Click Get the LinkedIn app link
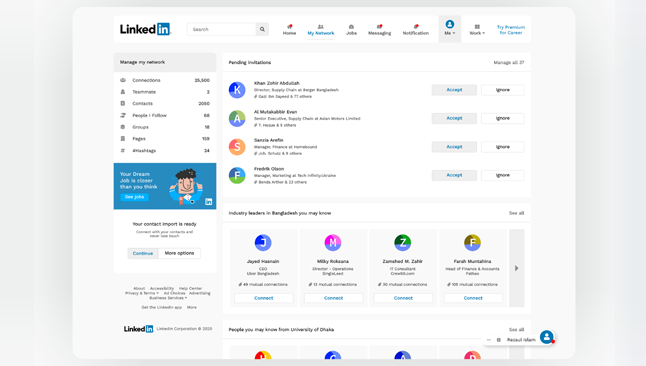 point(162,307)
